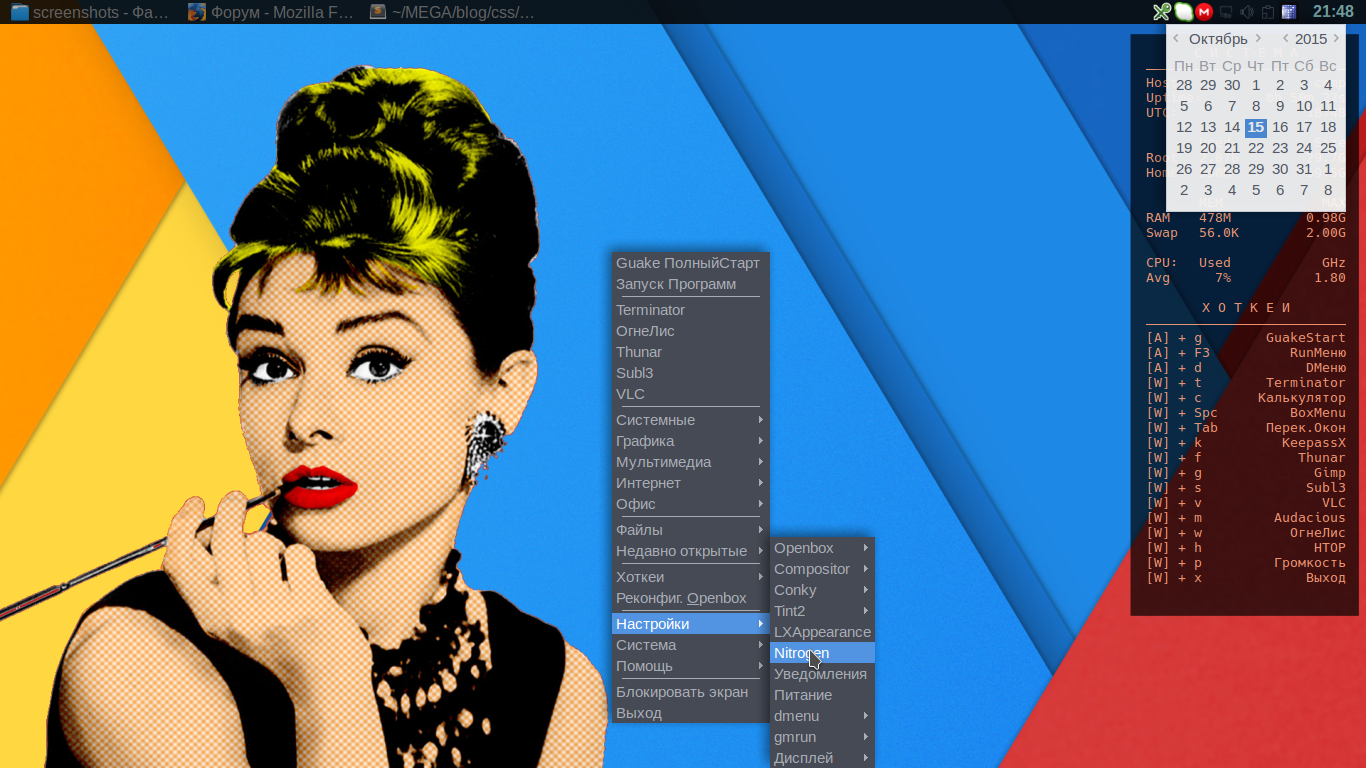The width and height of the screenshot is (1366, 768).
Task: Click the highlighted Настройки menu entry
Action: 690,624
